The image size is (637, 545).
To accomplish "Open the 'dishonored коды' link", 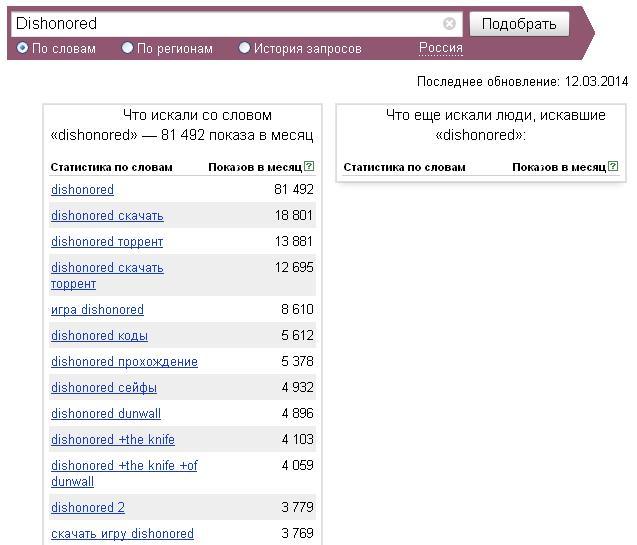I will pos(100,335).
